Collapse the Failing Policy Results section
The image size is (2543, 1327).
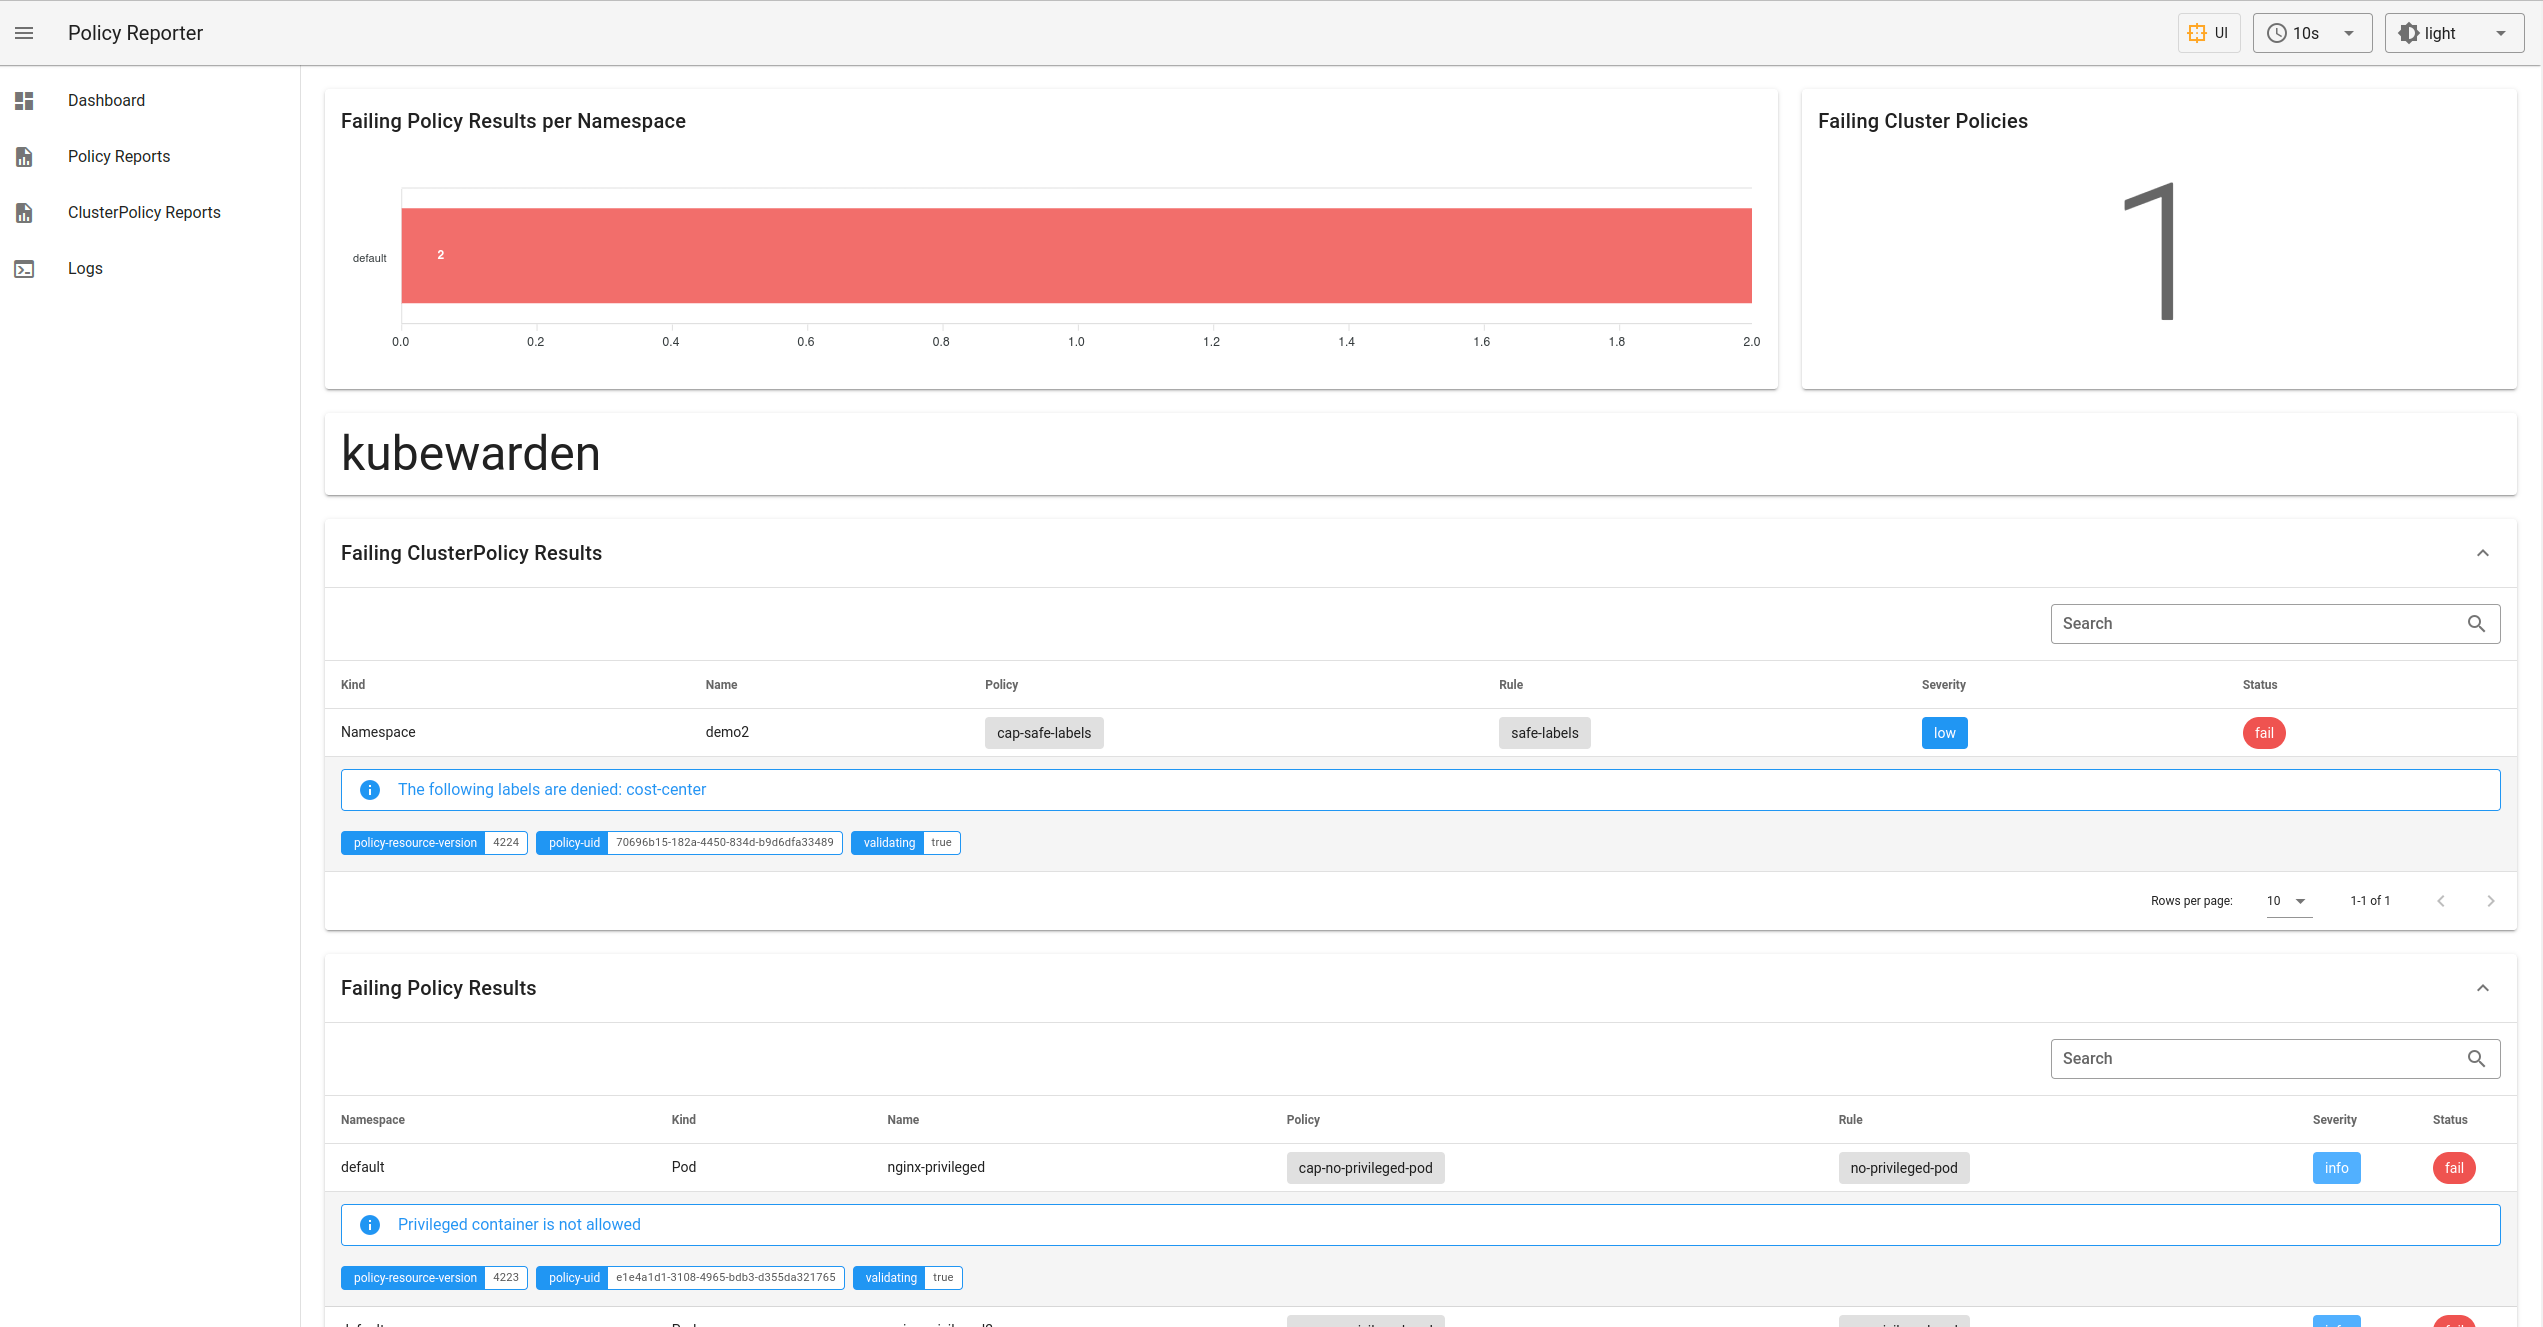coord(2484,987)
